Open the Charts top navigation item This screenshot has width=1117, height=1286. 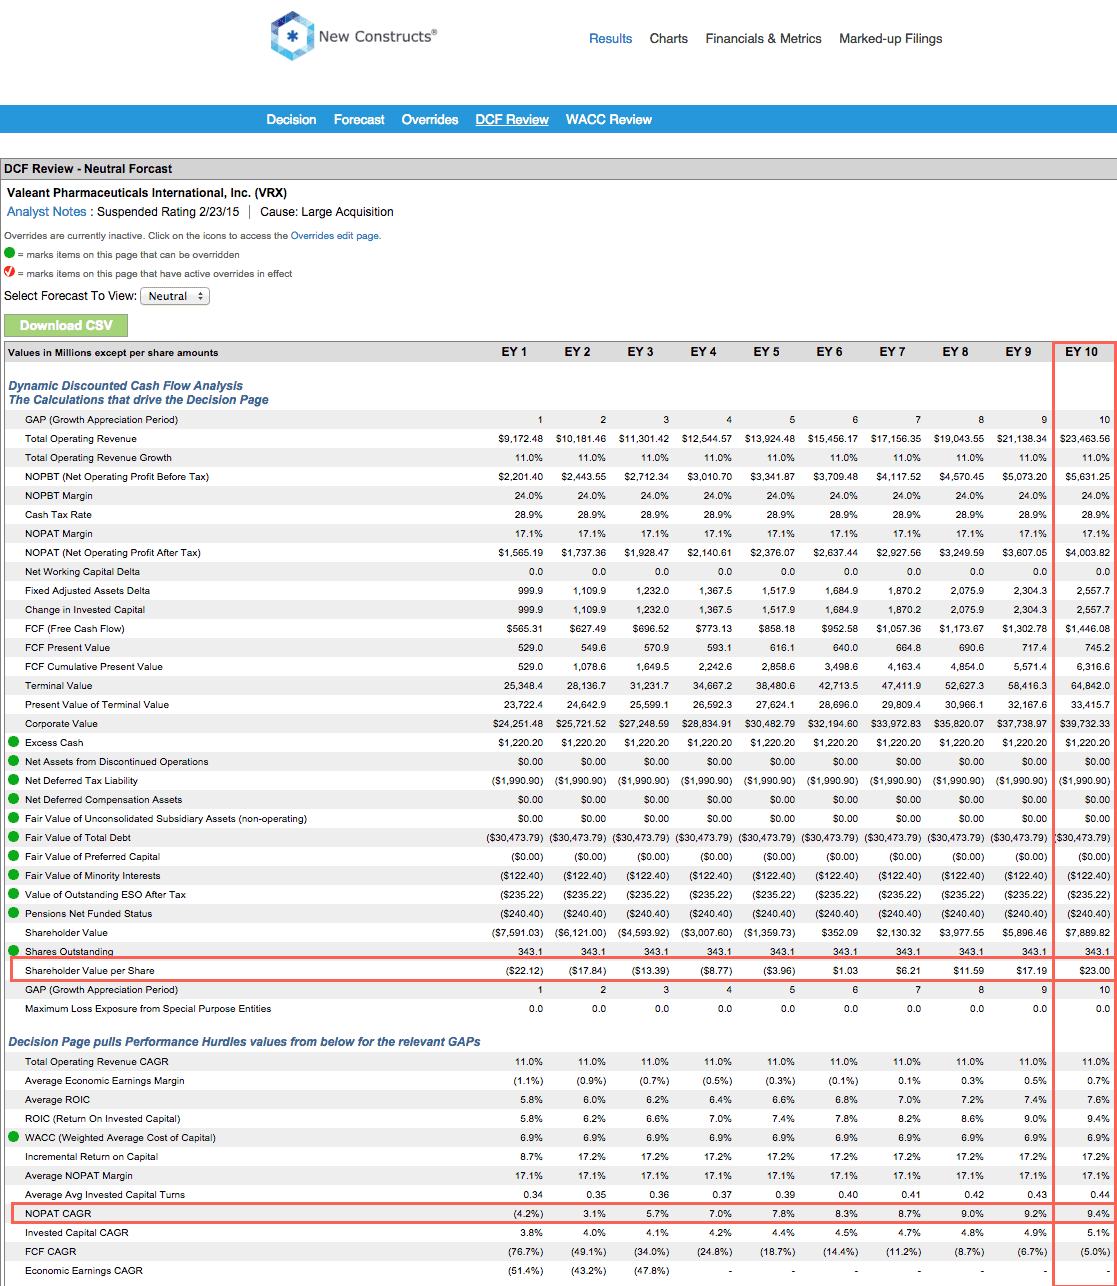click(669, 39)
